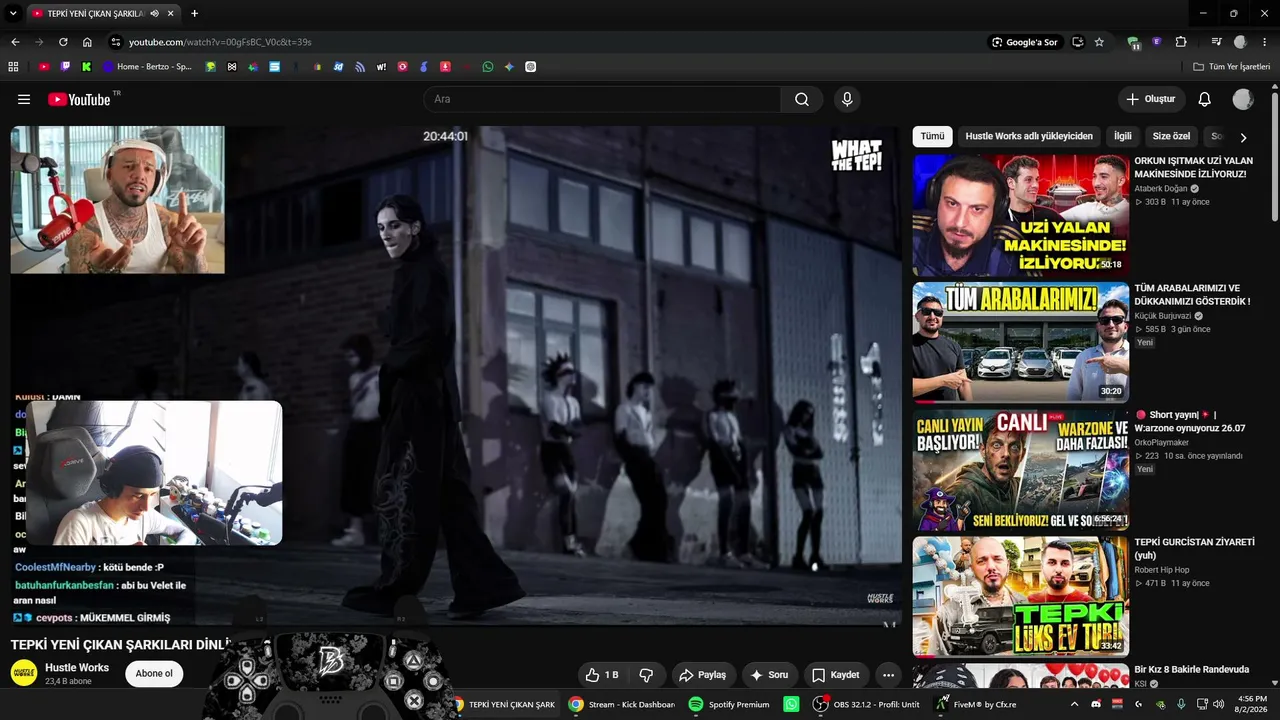Click the Google'a Sor lens button
Screen dimensions: 1280x720
coord(1023,42)
